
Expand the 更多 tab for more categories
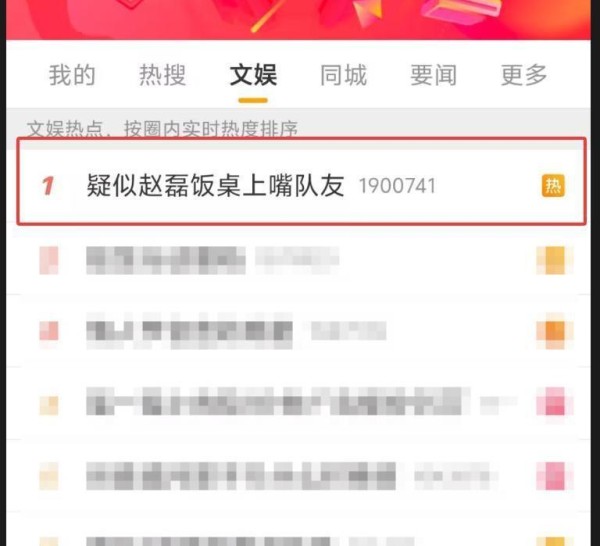pos(524,75)
